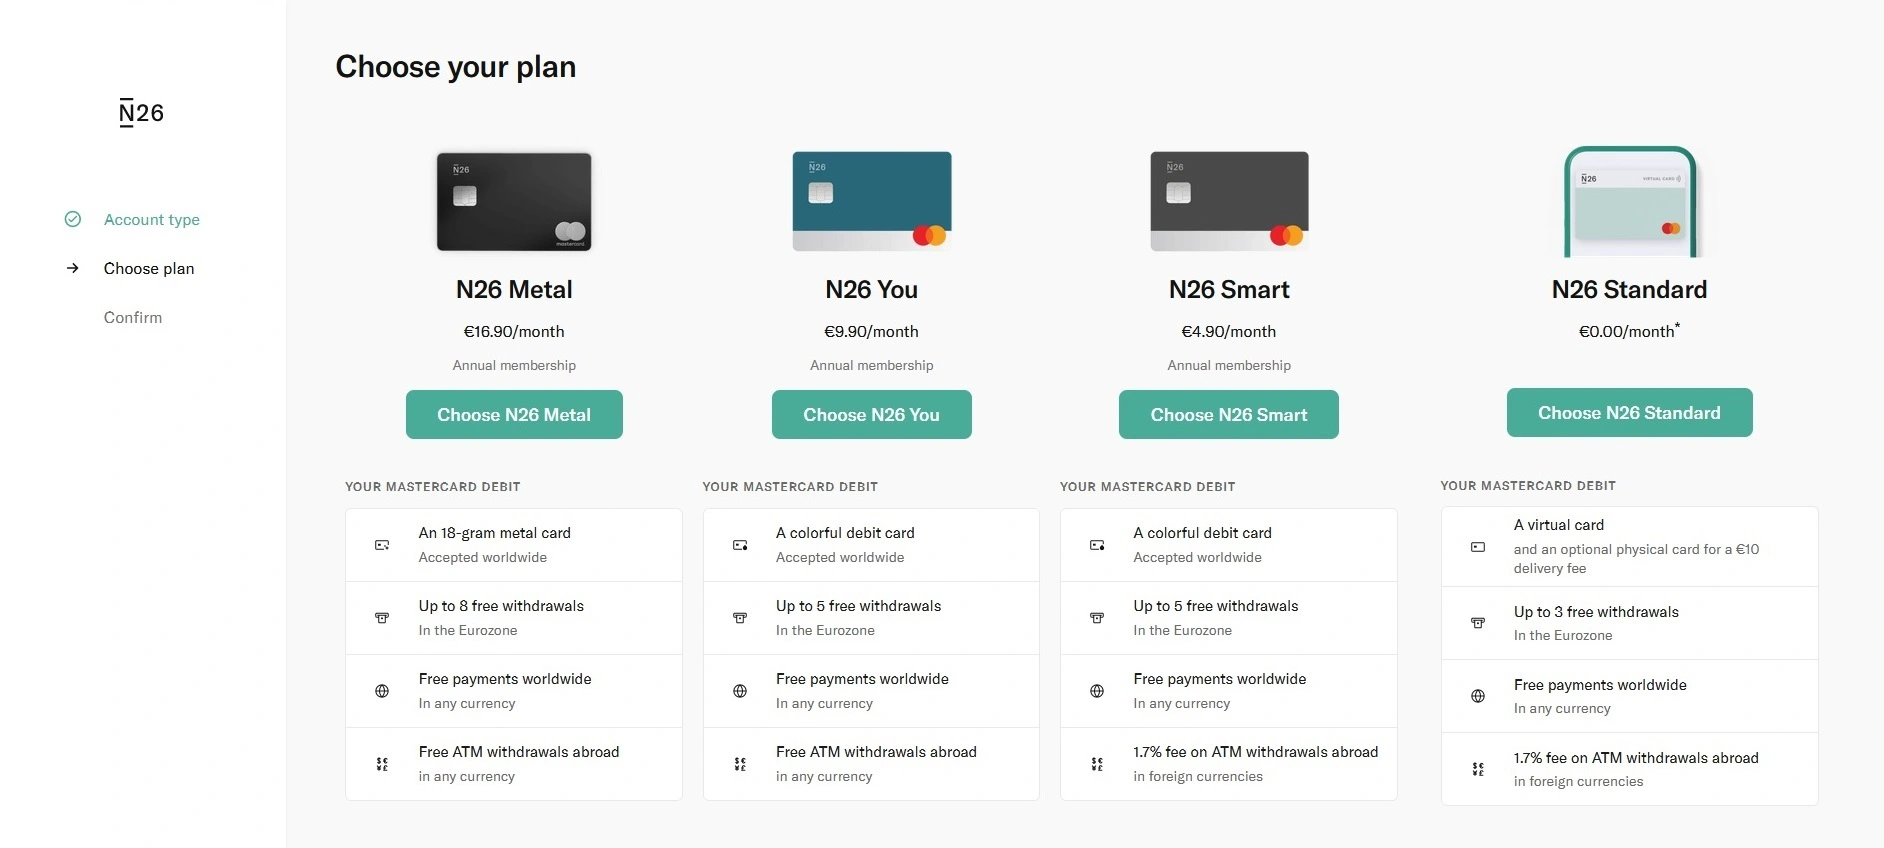This screenshot has width=1884, height=848.
Task: Click card icon beside 18-gram metal card
Action: coord(382,545)
